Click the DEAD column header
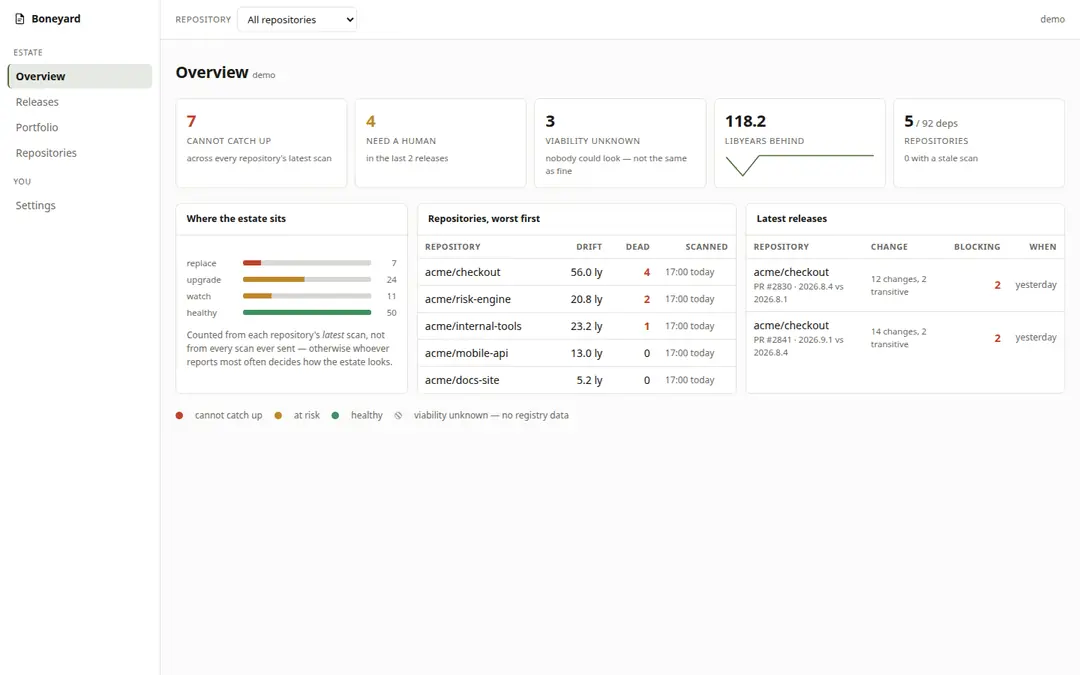The height and width of the screenshot is (675, 1080). pos(637,247)
